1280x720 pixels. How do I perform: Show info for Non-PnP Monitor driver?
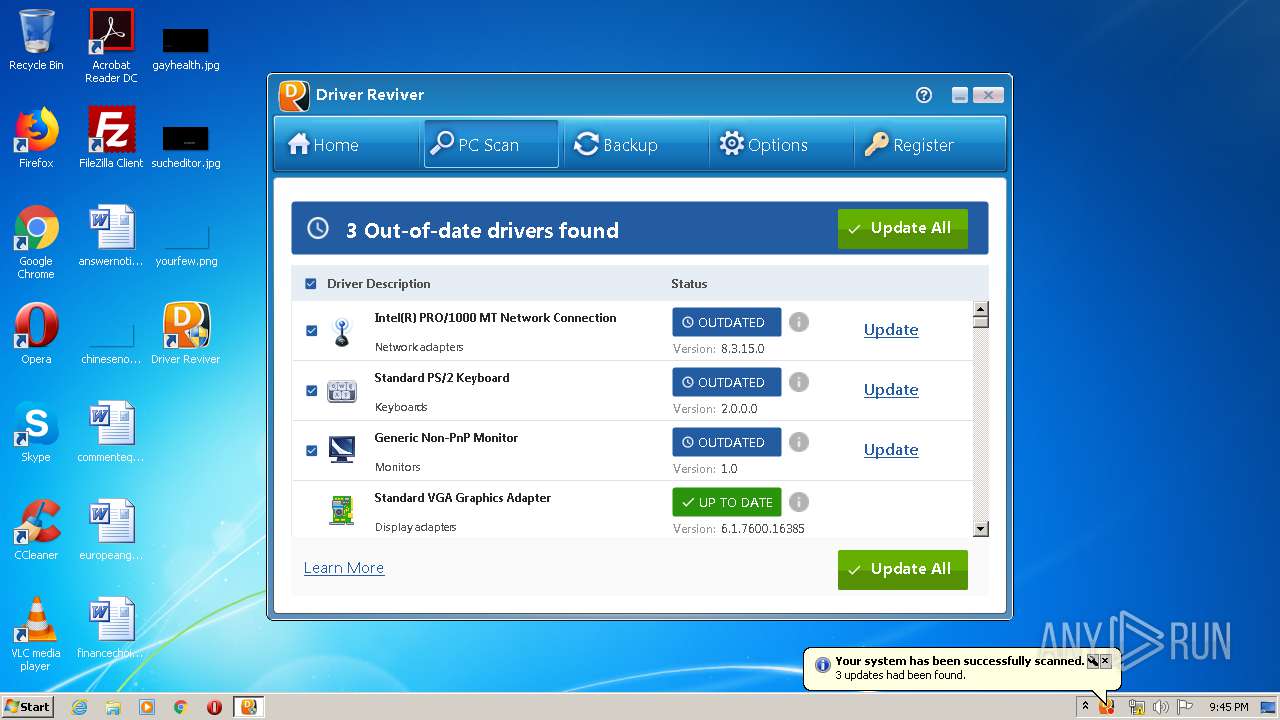tap(798, 442)
